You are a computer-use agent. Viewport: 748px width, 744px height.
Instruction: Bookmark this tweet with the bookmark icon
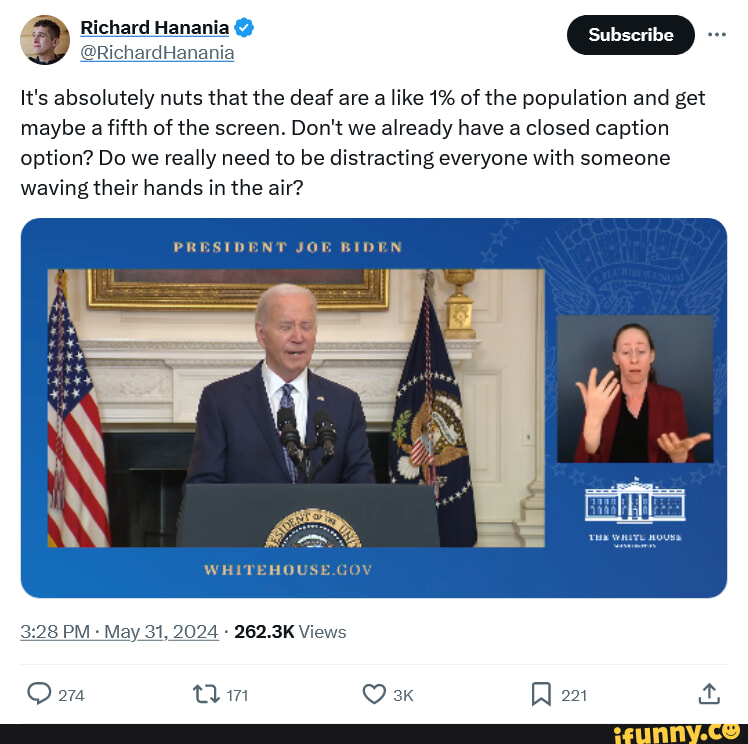[541, 694]
